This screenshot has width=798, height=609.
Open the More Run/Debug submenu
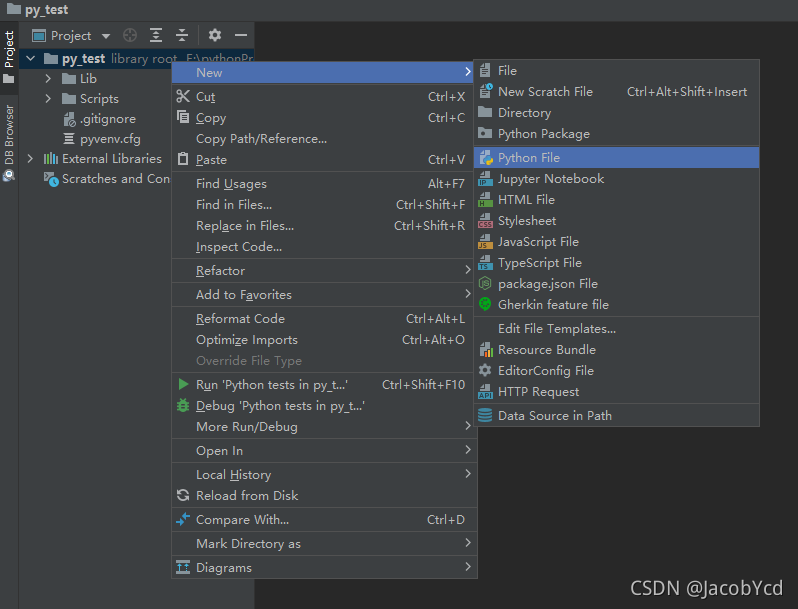[324, 426]
